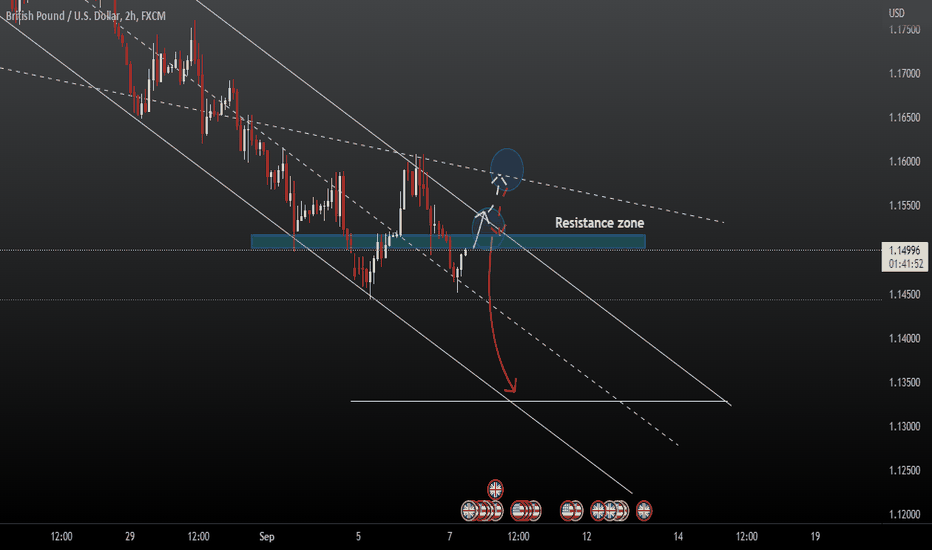Click the 19 date label on time axis
This screenshot has height=550, width=932.
tap(816, 536)
